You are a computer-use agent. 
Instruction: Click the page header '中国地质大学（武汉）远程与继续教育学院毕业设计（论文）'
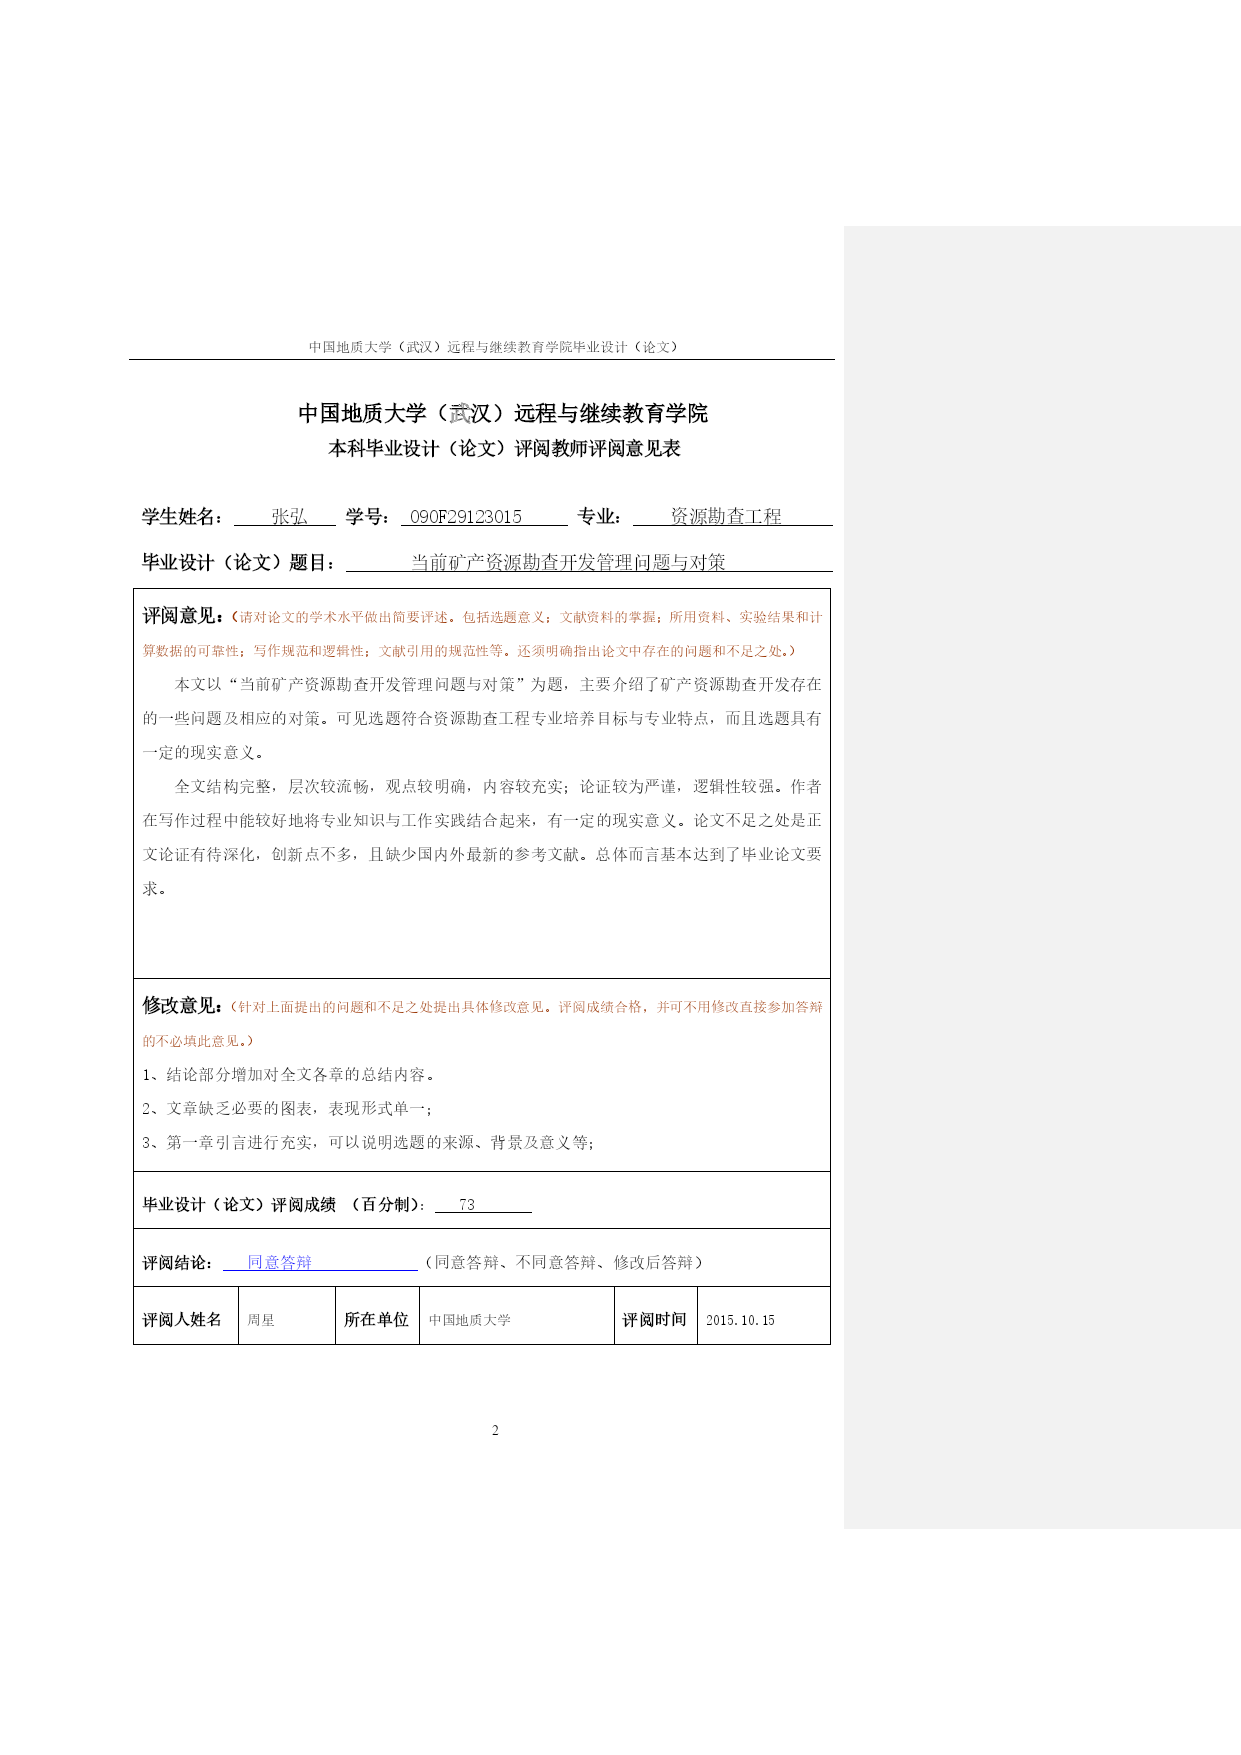coord(494,347)
